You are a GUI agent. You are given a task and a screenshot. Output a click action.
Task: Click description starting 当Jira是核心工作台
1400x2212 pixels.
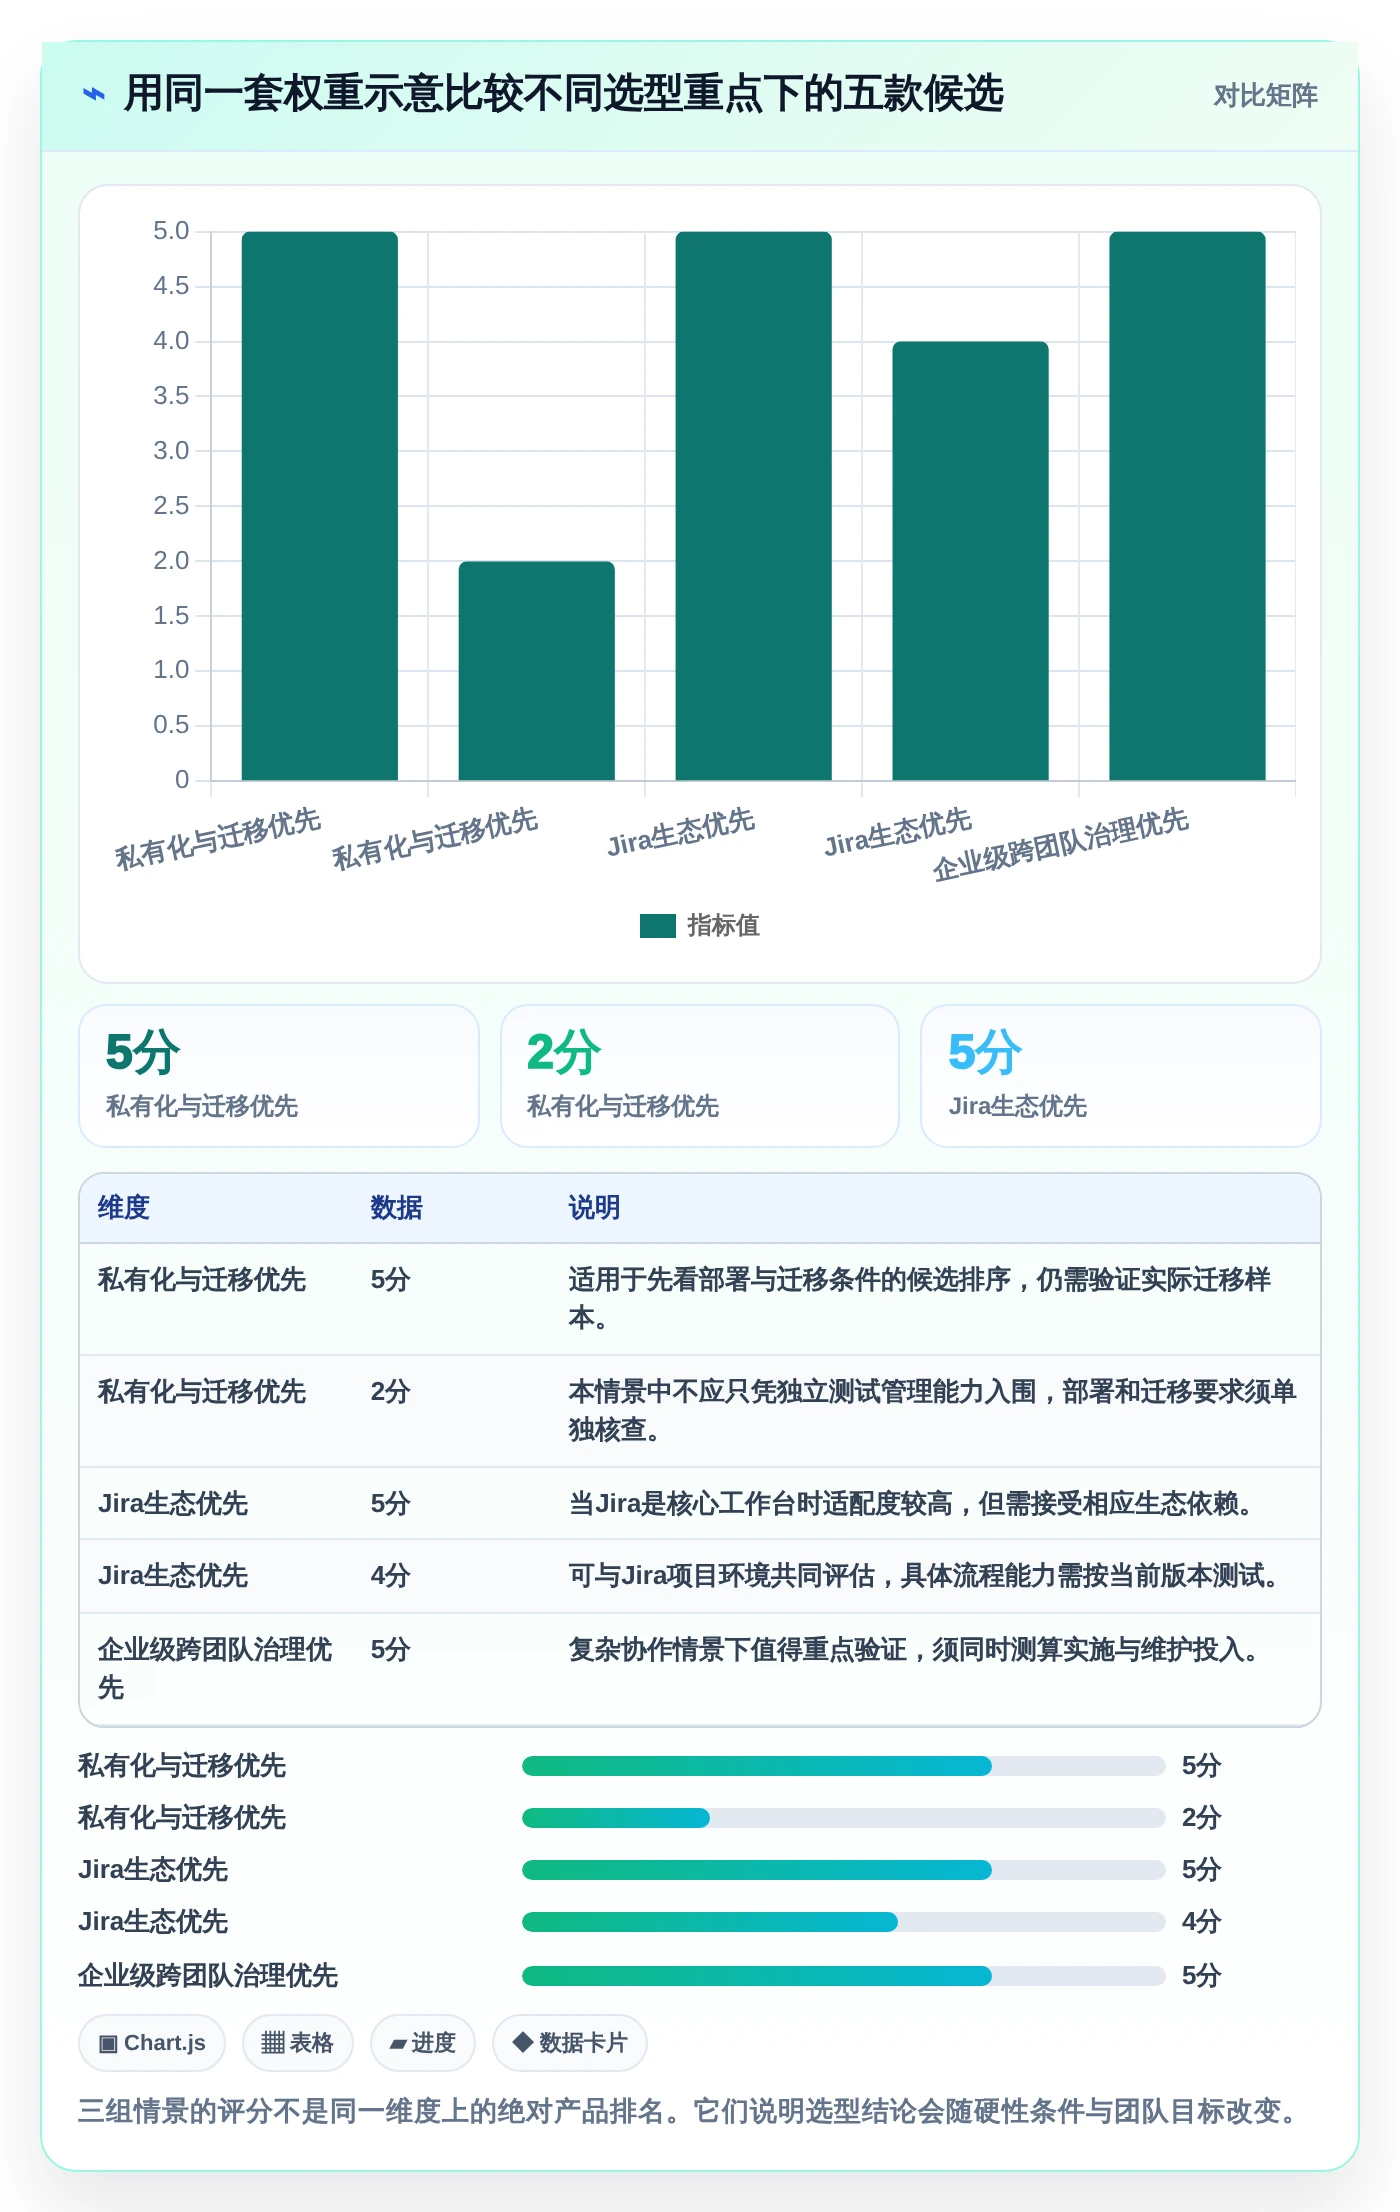pyautogui.click(x=912, y=1504)
